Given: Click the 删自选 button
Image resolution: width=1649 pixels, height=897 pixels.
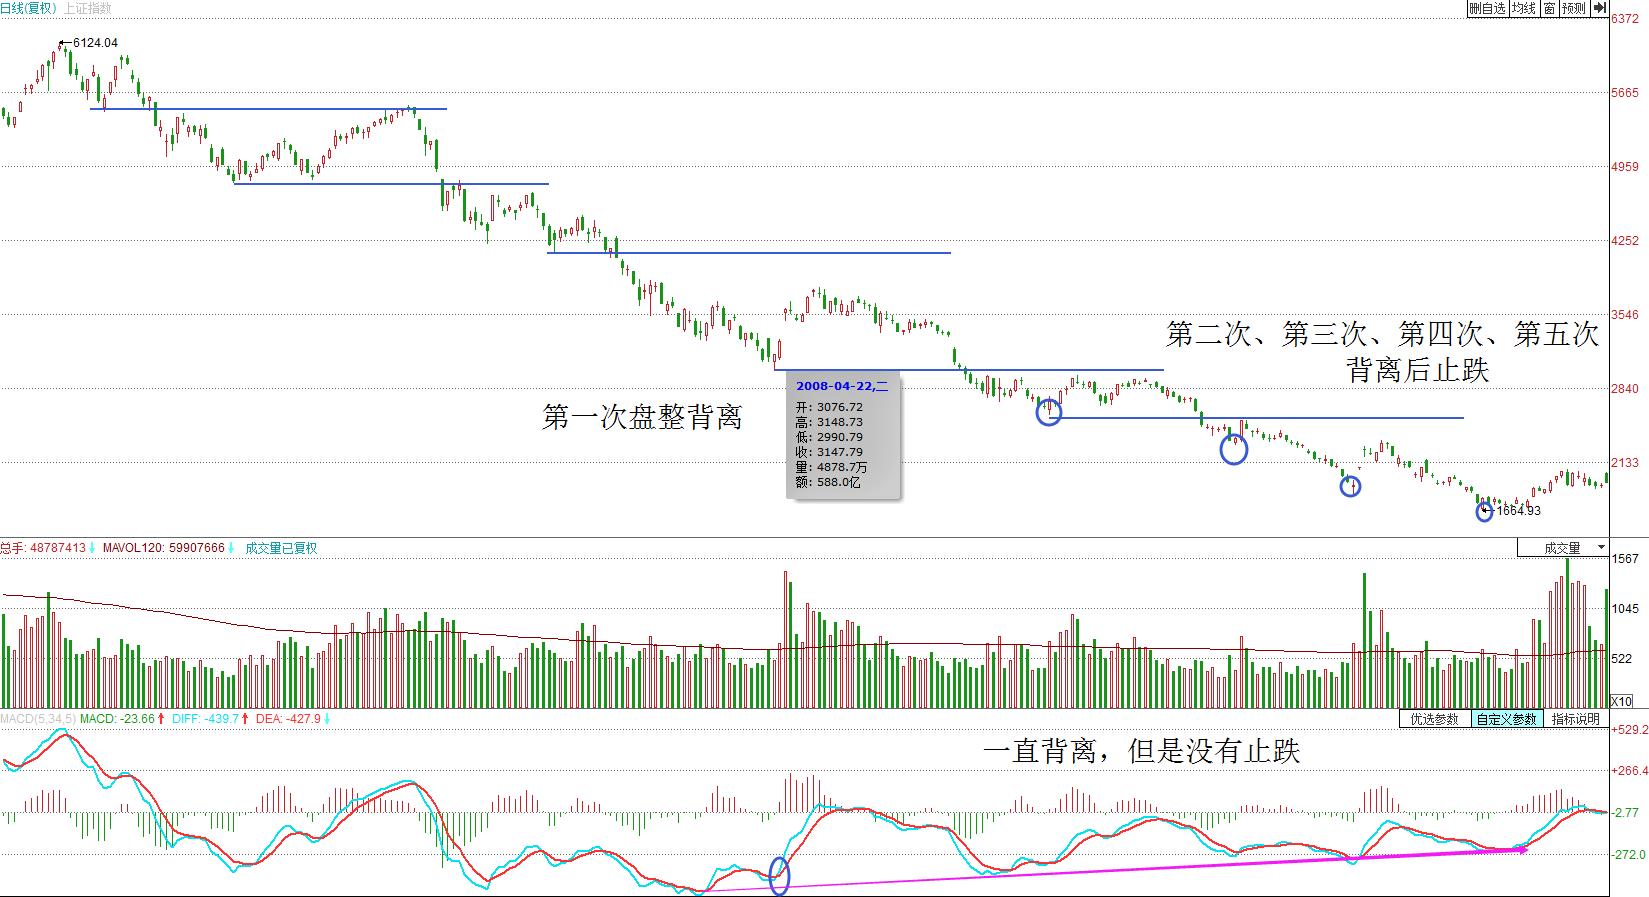Looking at the screenshot, I should click(1487, 8).
